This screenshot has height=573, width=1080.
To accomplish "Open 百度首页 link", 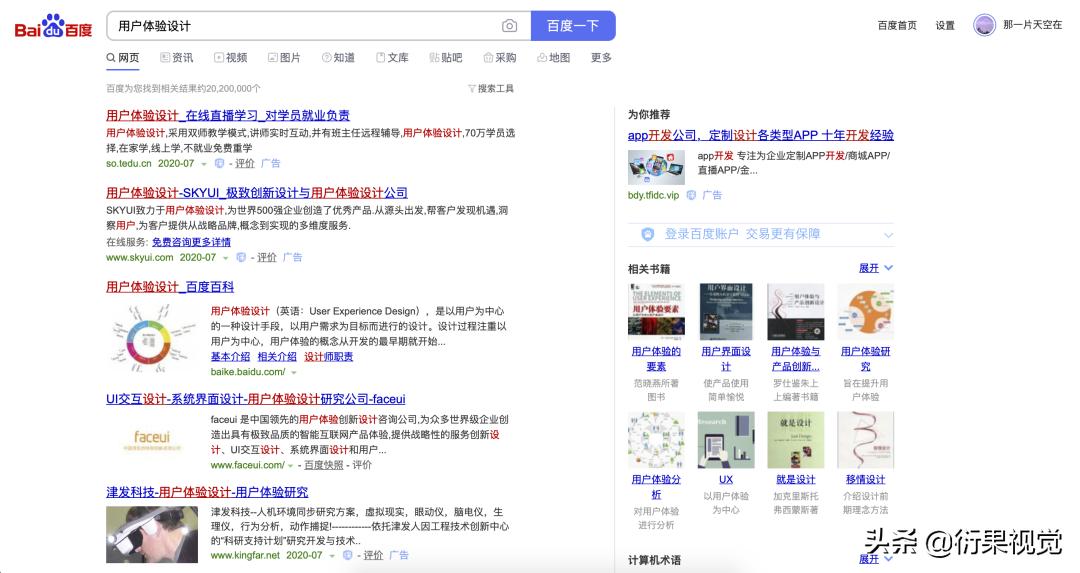I will click(x=897, y=25).
